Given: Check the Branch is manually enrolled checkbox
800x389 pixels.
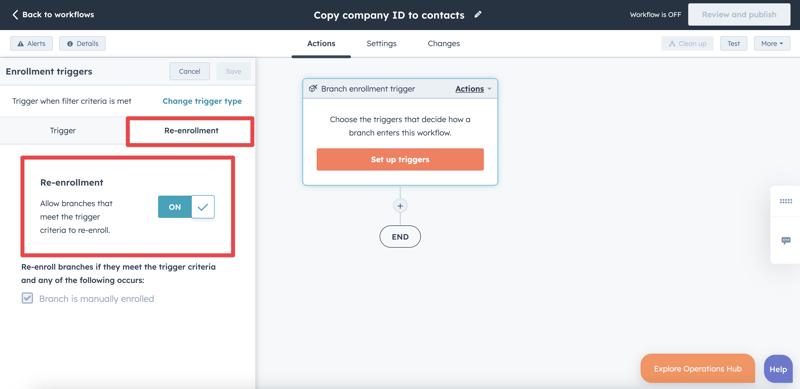Looking at the screenshot, I should tap(27, 298).
